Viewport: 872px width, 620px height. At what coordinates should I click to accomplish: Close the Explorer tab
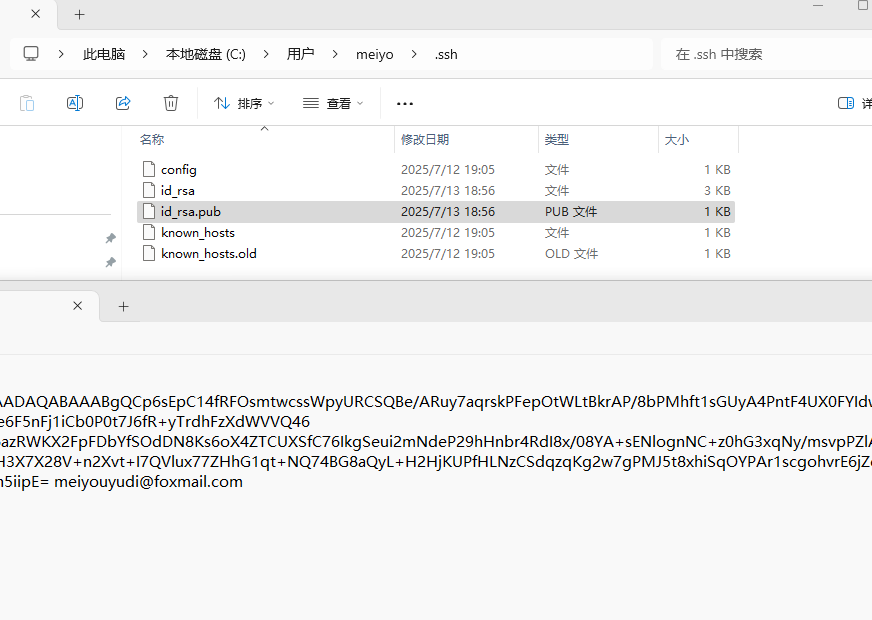pos(36,14)
